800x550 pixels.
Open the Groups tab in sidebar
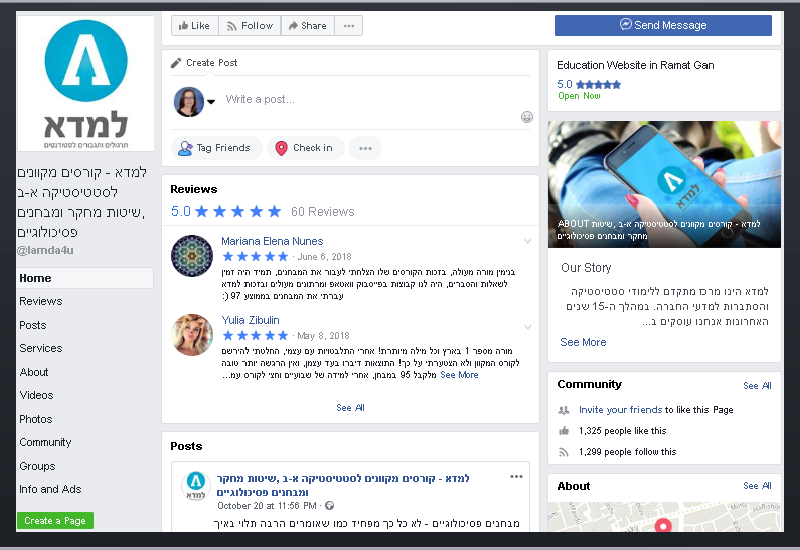point(37,466)
